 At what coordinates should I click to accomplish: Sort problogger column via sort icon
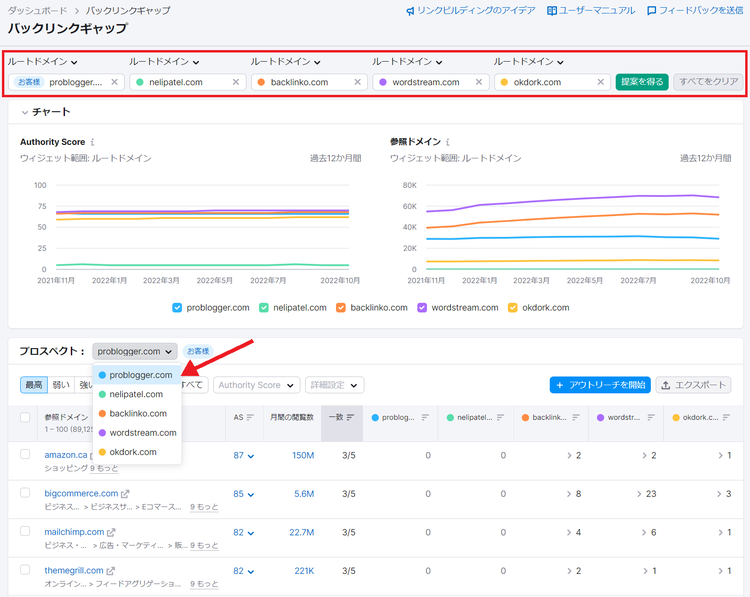[x=425, y=417]
